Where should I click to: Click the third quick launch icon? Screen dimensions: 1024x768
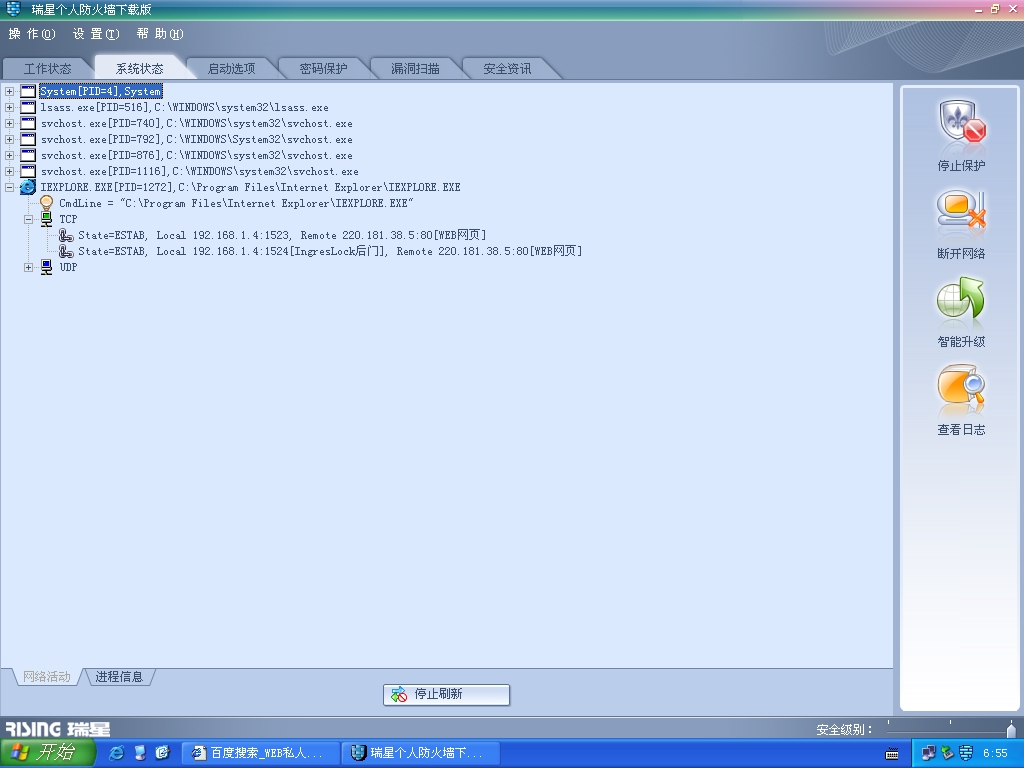[162, 753]
